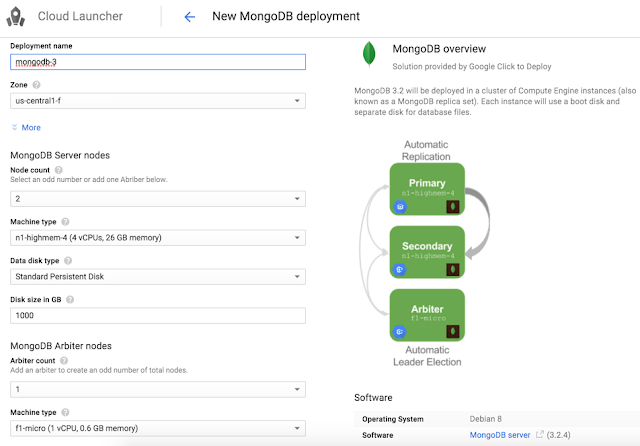Click MongoDB leaf icon on Arbiter node
The height and width of the screenshot is (446, 640).
pyautogui.click(x=453, y=331)
